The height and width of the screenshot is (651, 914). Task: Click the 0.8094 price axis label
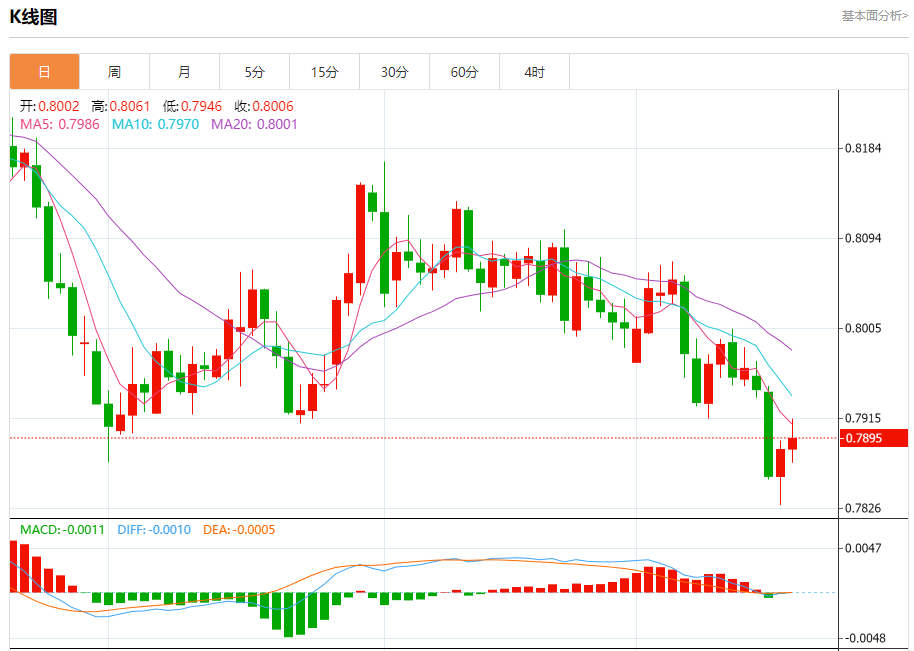point(863,238)
